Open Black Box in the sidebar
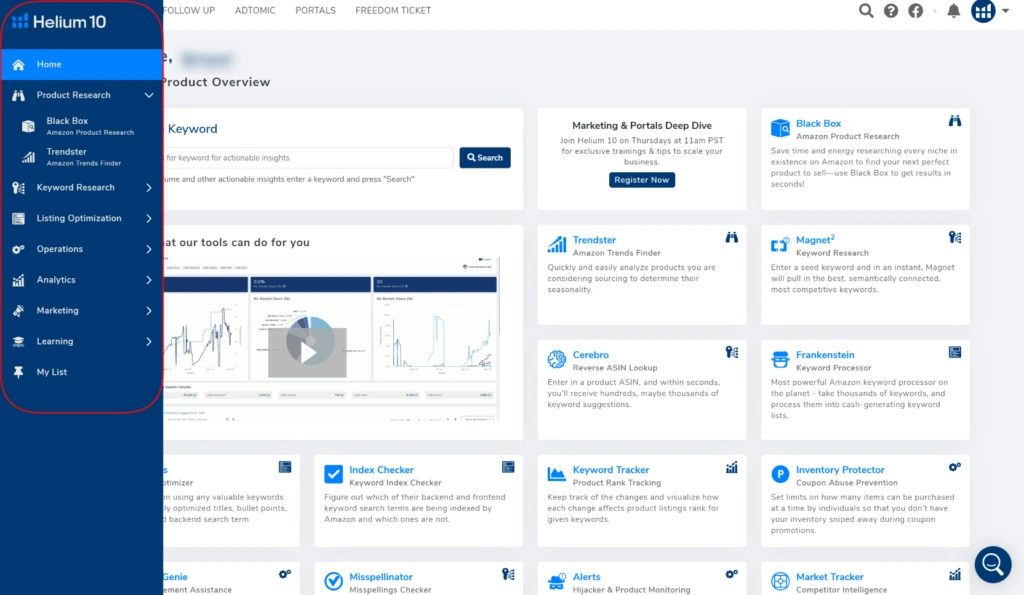The image size is (1024, 595). tap(81, 126)
